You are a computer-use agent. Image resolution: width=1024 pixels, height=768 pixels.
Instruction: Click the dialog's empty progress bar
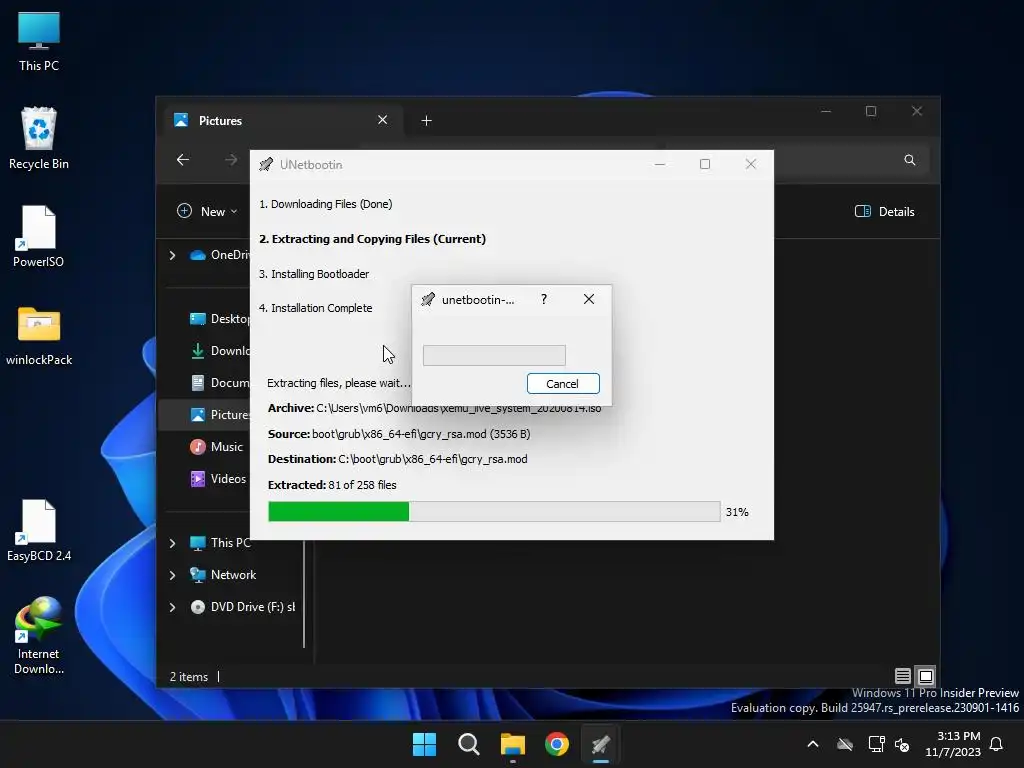click(x=494, y=355)
